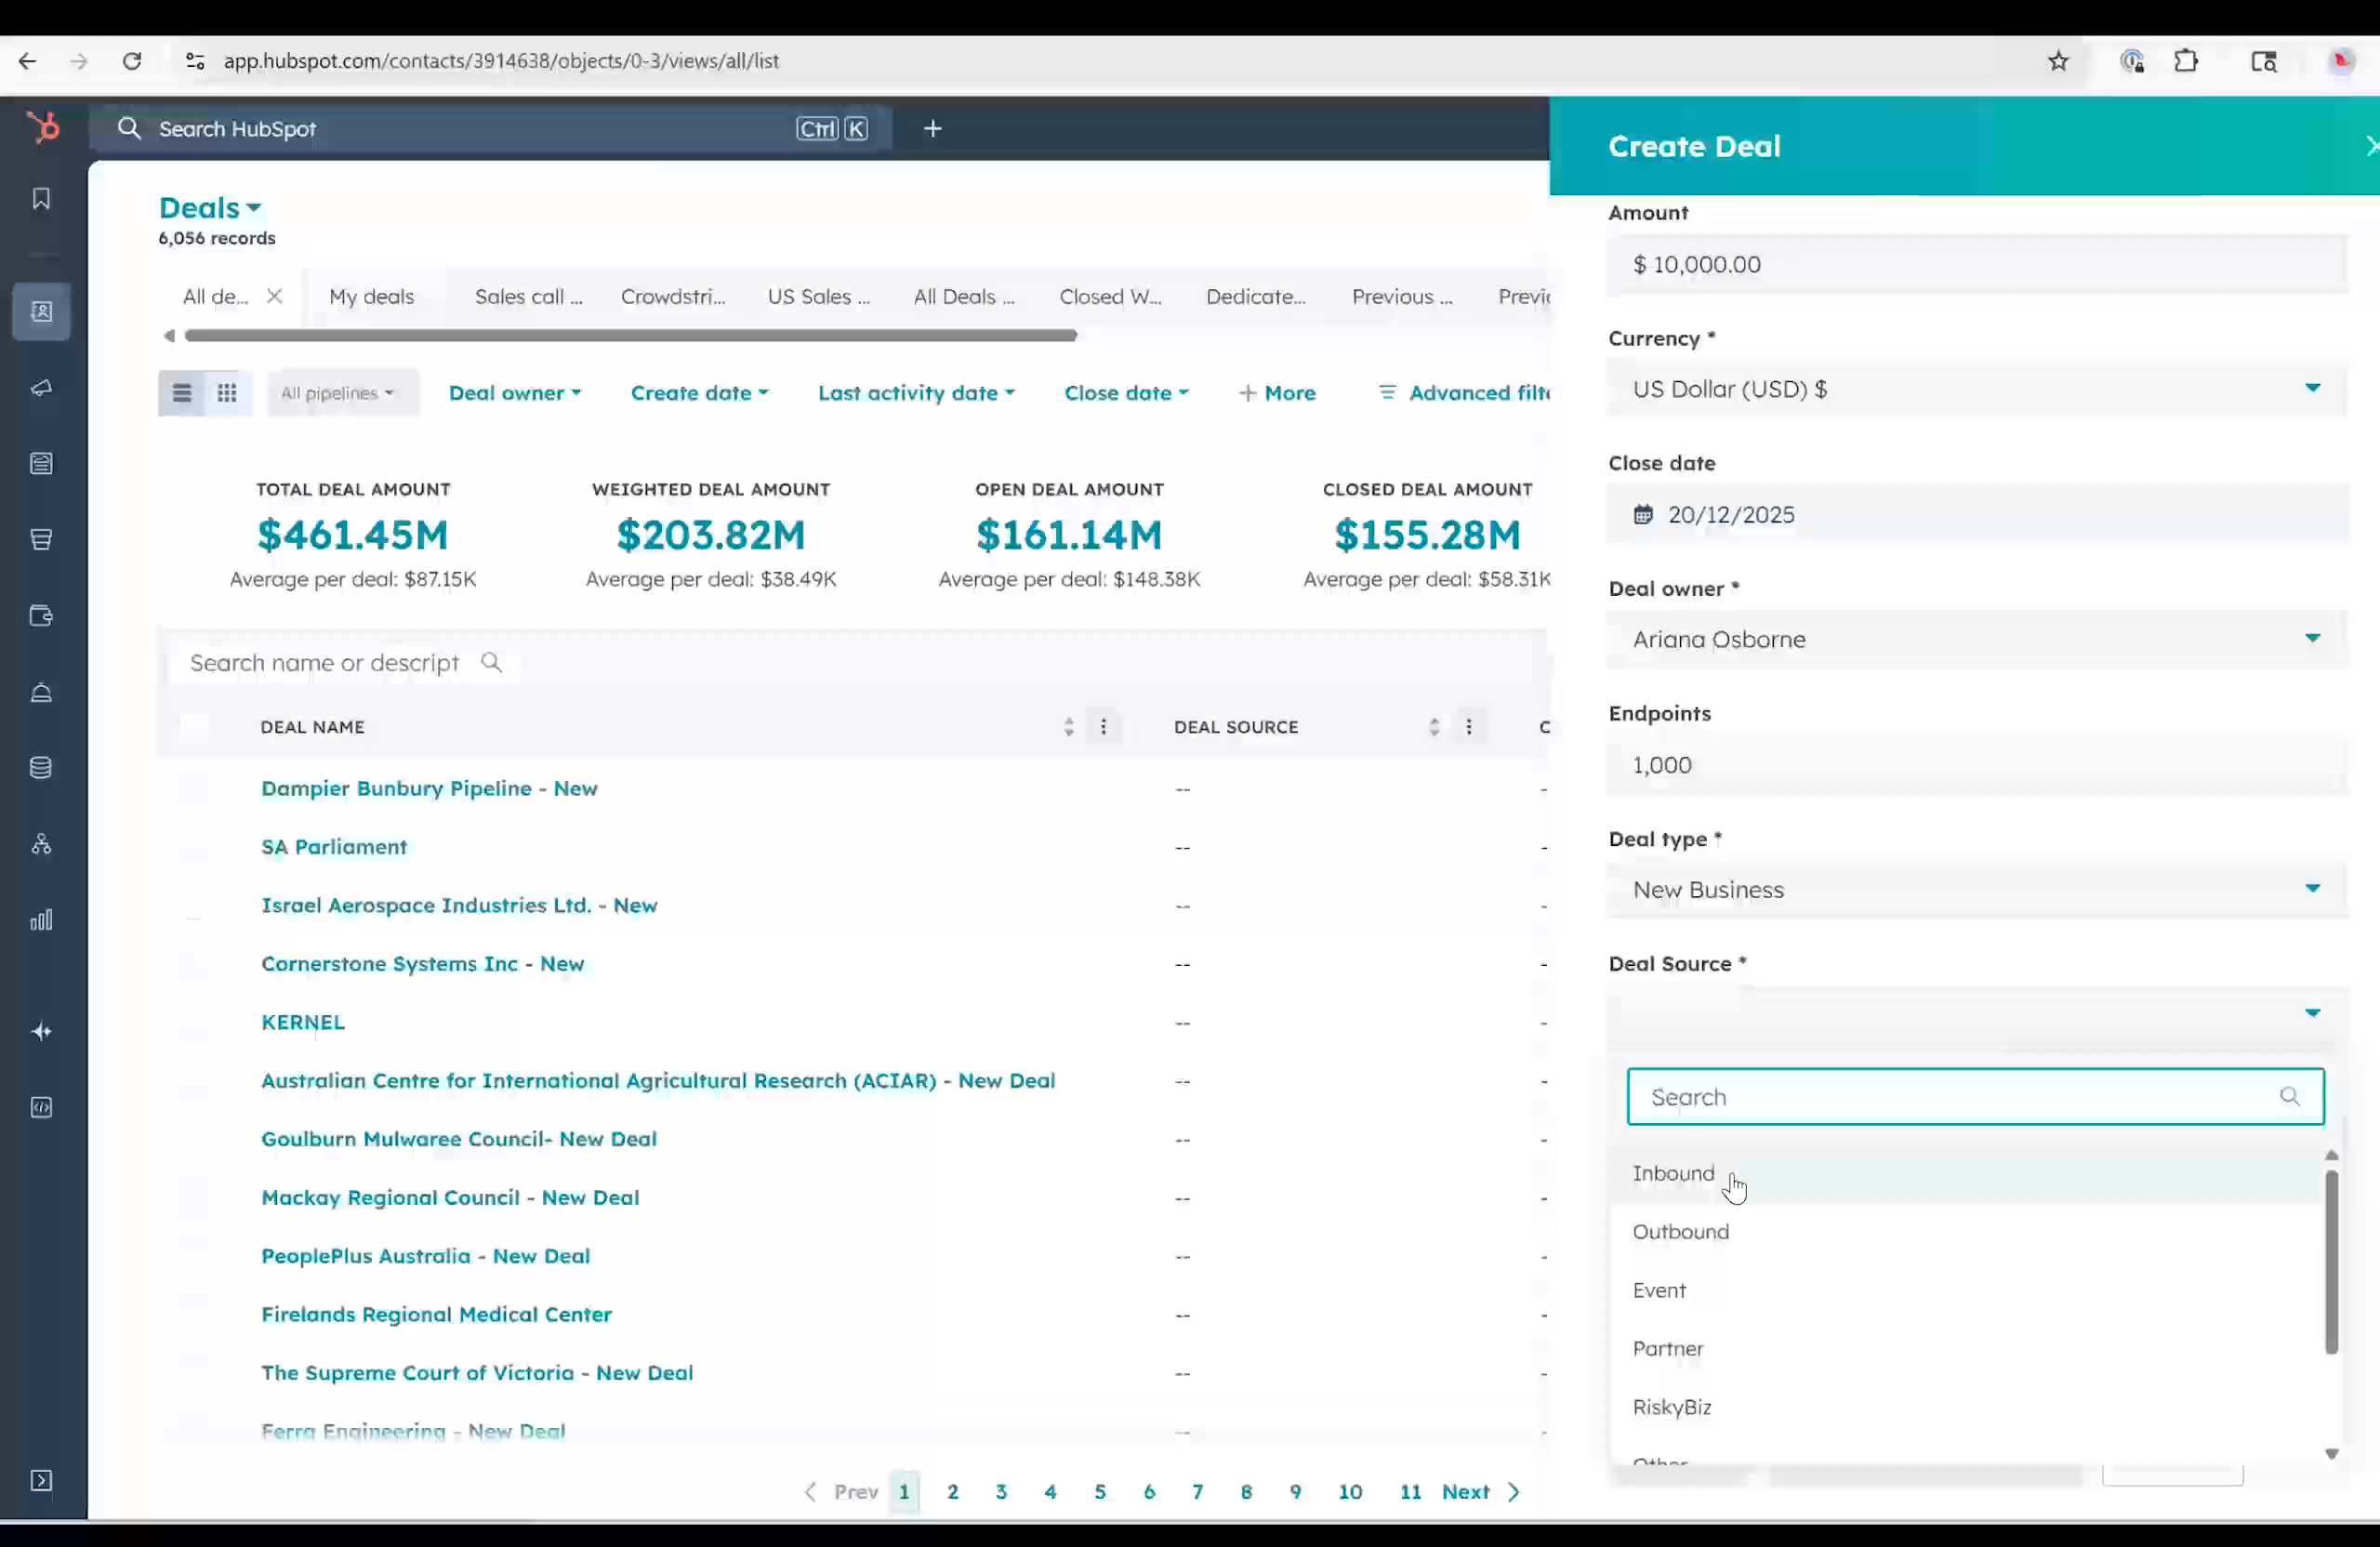Open the KERNEL deal record
The height and width of the screenshot is (1547, 2380).
pyautogui.click(x=302, y=1022)
